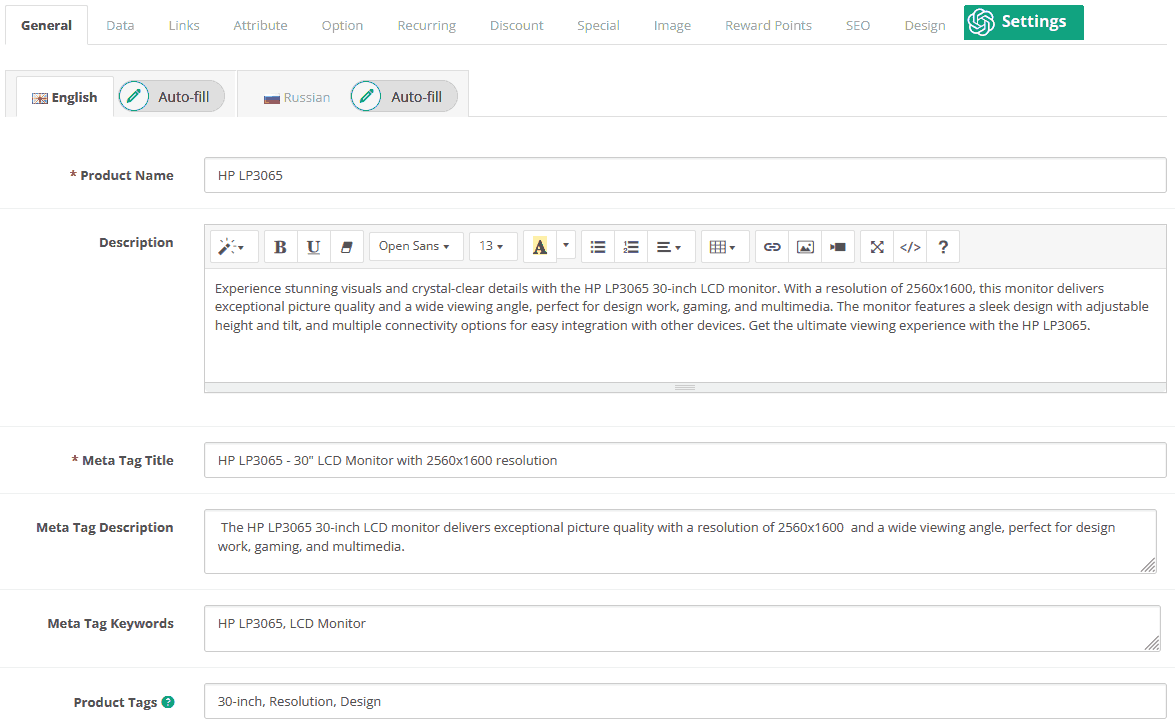Click the ChatGPT logo in Settings button

coord(981,22)
